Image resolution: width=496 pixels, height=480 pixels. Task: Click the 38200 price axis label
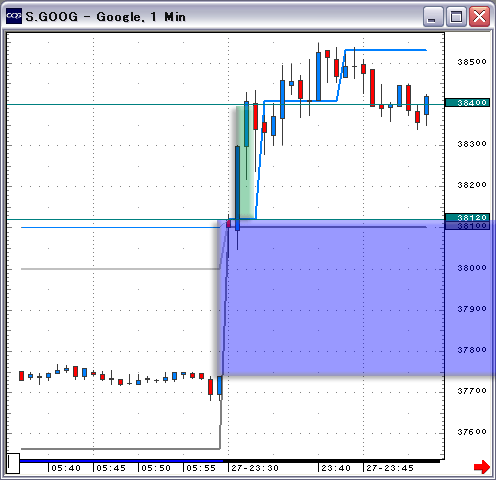coord(472,185)
